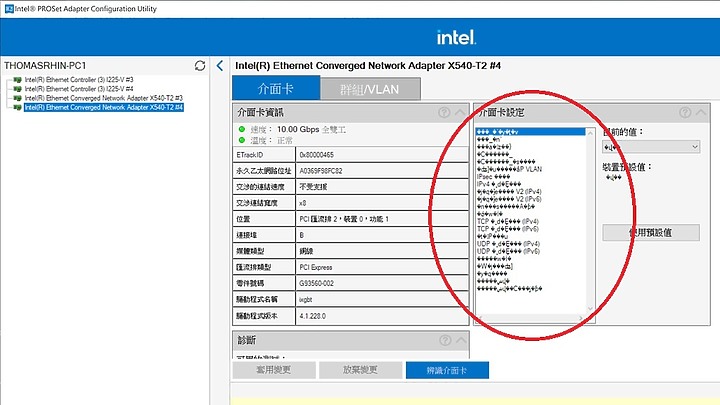Select the setting ending 'V2 (IPv6)'

coord(509,199)
